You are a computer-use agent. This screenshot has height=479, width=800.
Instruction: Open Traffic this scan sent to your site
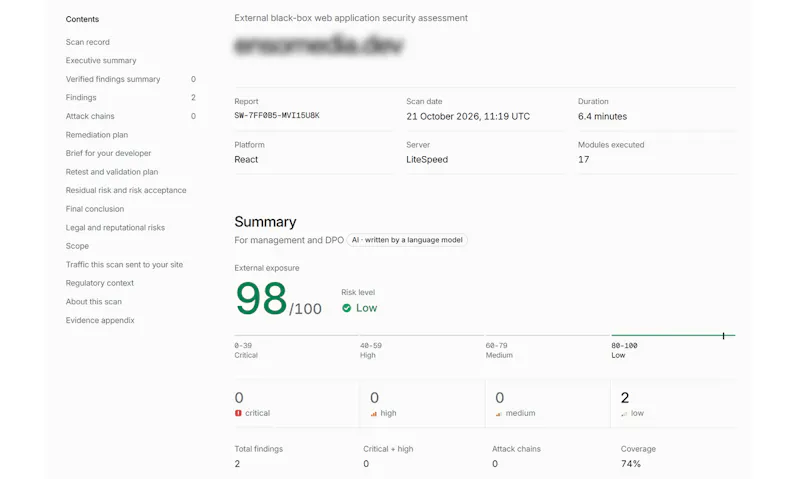(124, 264)
